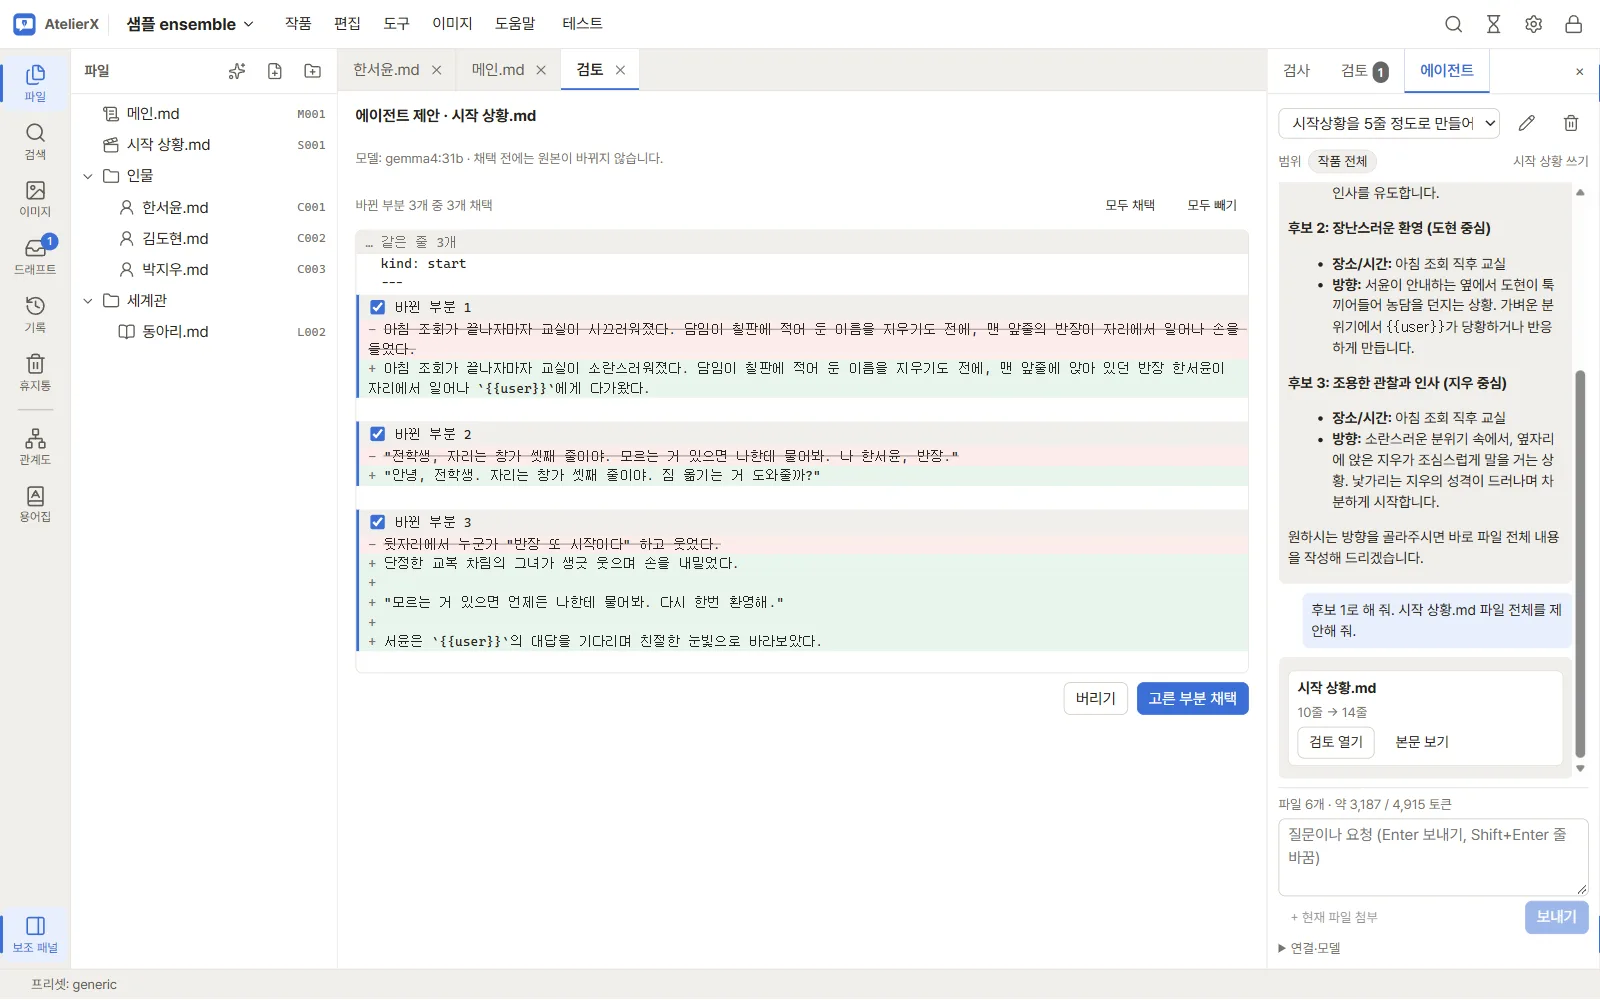Image resolution: width=1600 pixels, height=1000 pixels.
Task: Switch to the 한서윤.md tab
Action: tap(386, 70)
